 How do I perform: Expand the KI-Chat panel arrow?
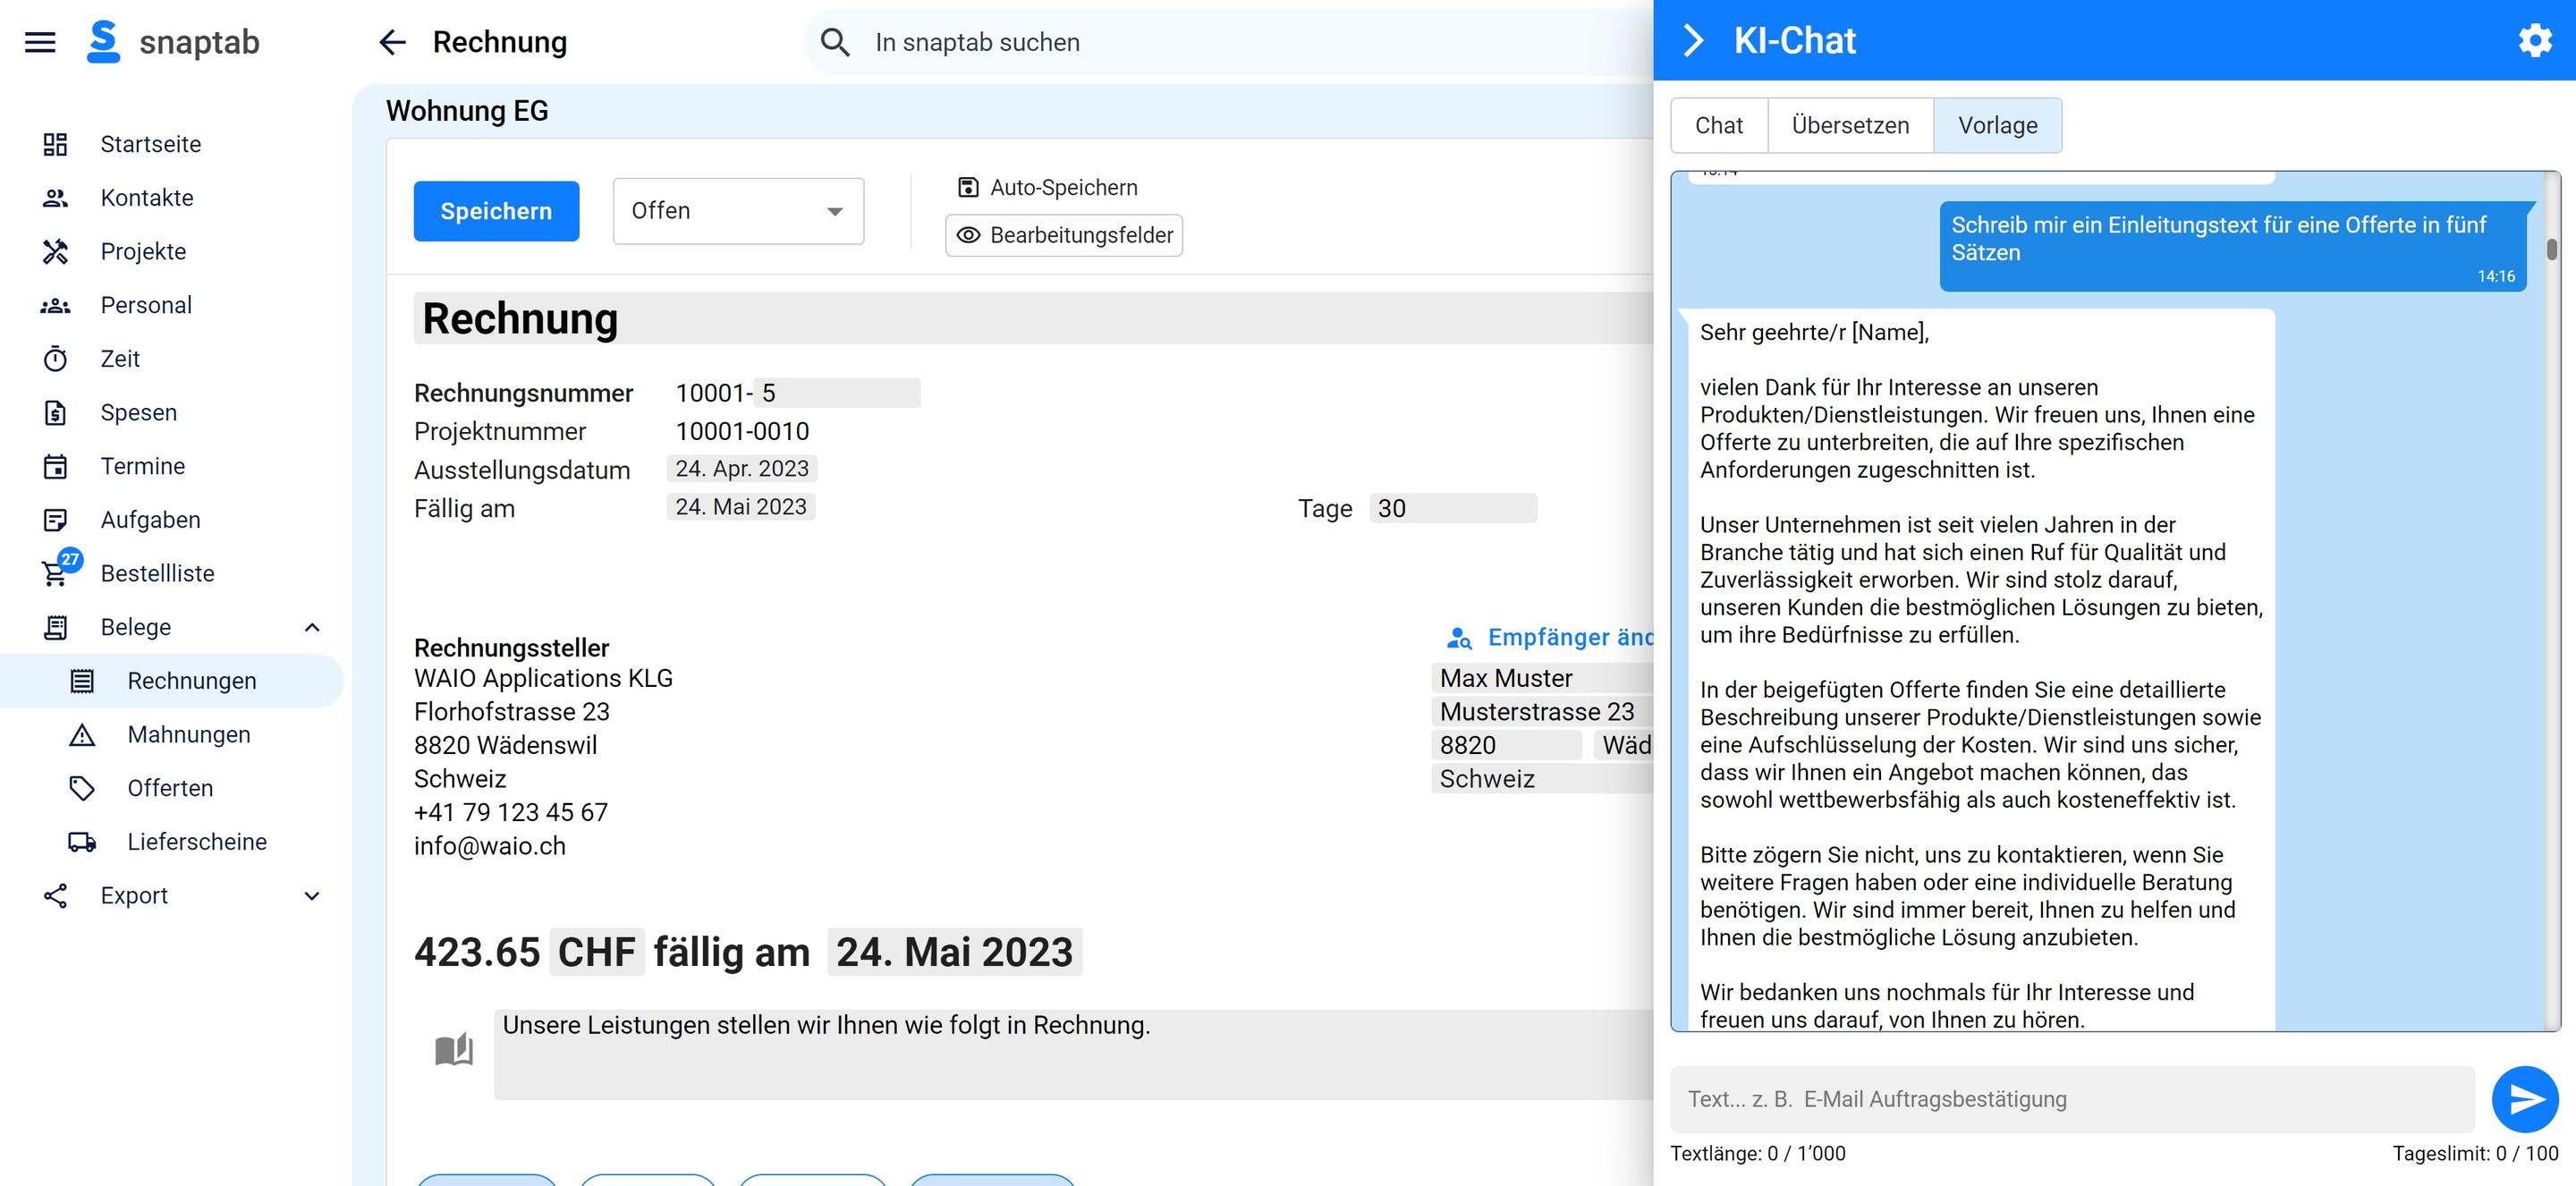click(1694, 41)
